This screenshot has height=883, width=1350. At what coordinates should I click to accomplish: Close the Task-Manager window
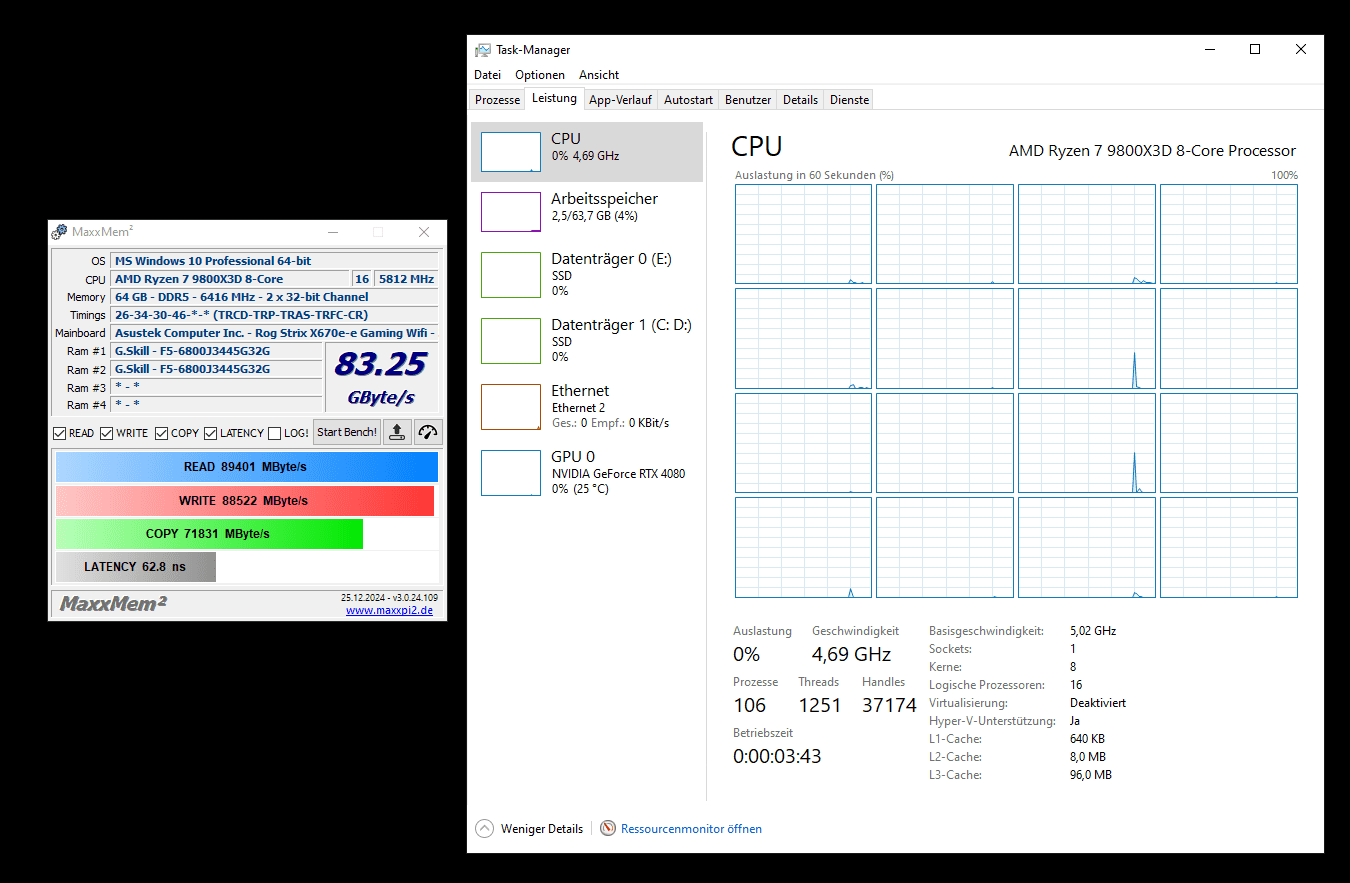pos(1301,49)
